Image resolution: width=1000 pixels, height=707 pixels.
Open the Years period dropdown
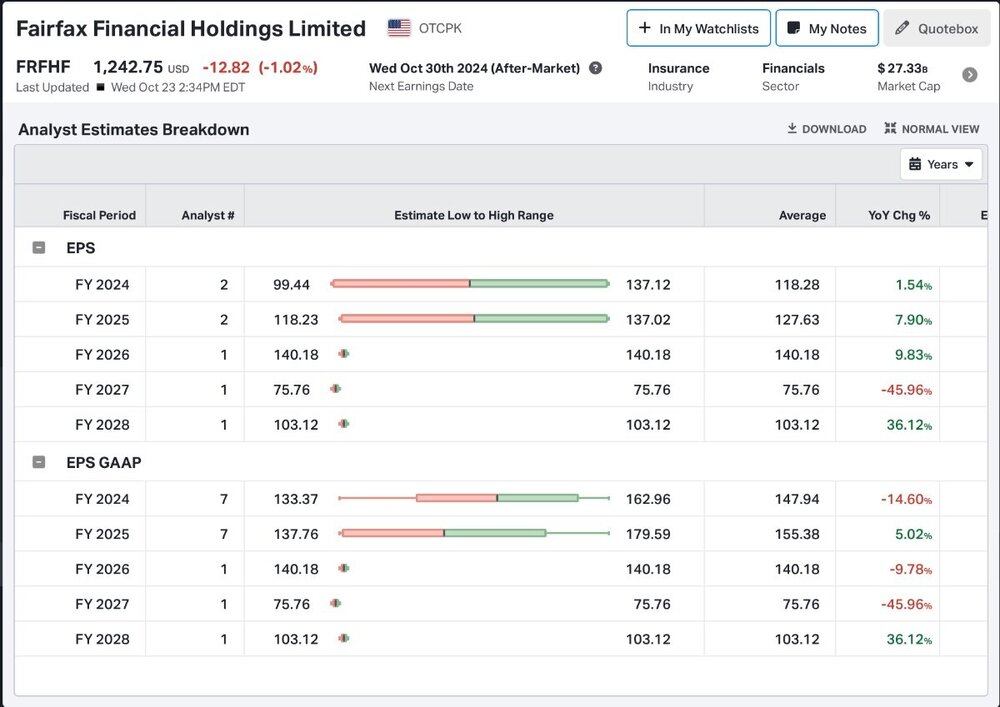941,164
